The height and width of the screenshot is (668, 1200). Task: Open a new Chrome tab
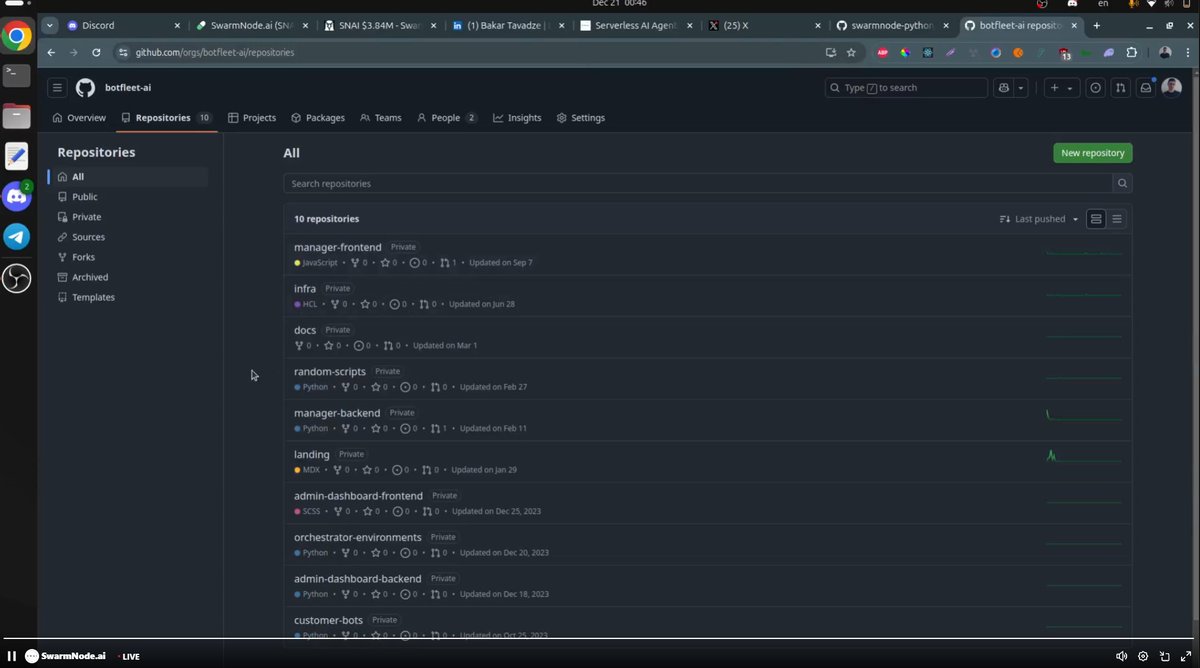[1097, 25]
